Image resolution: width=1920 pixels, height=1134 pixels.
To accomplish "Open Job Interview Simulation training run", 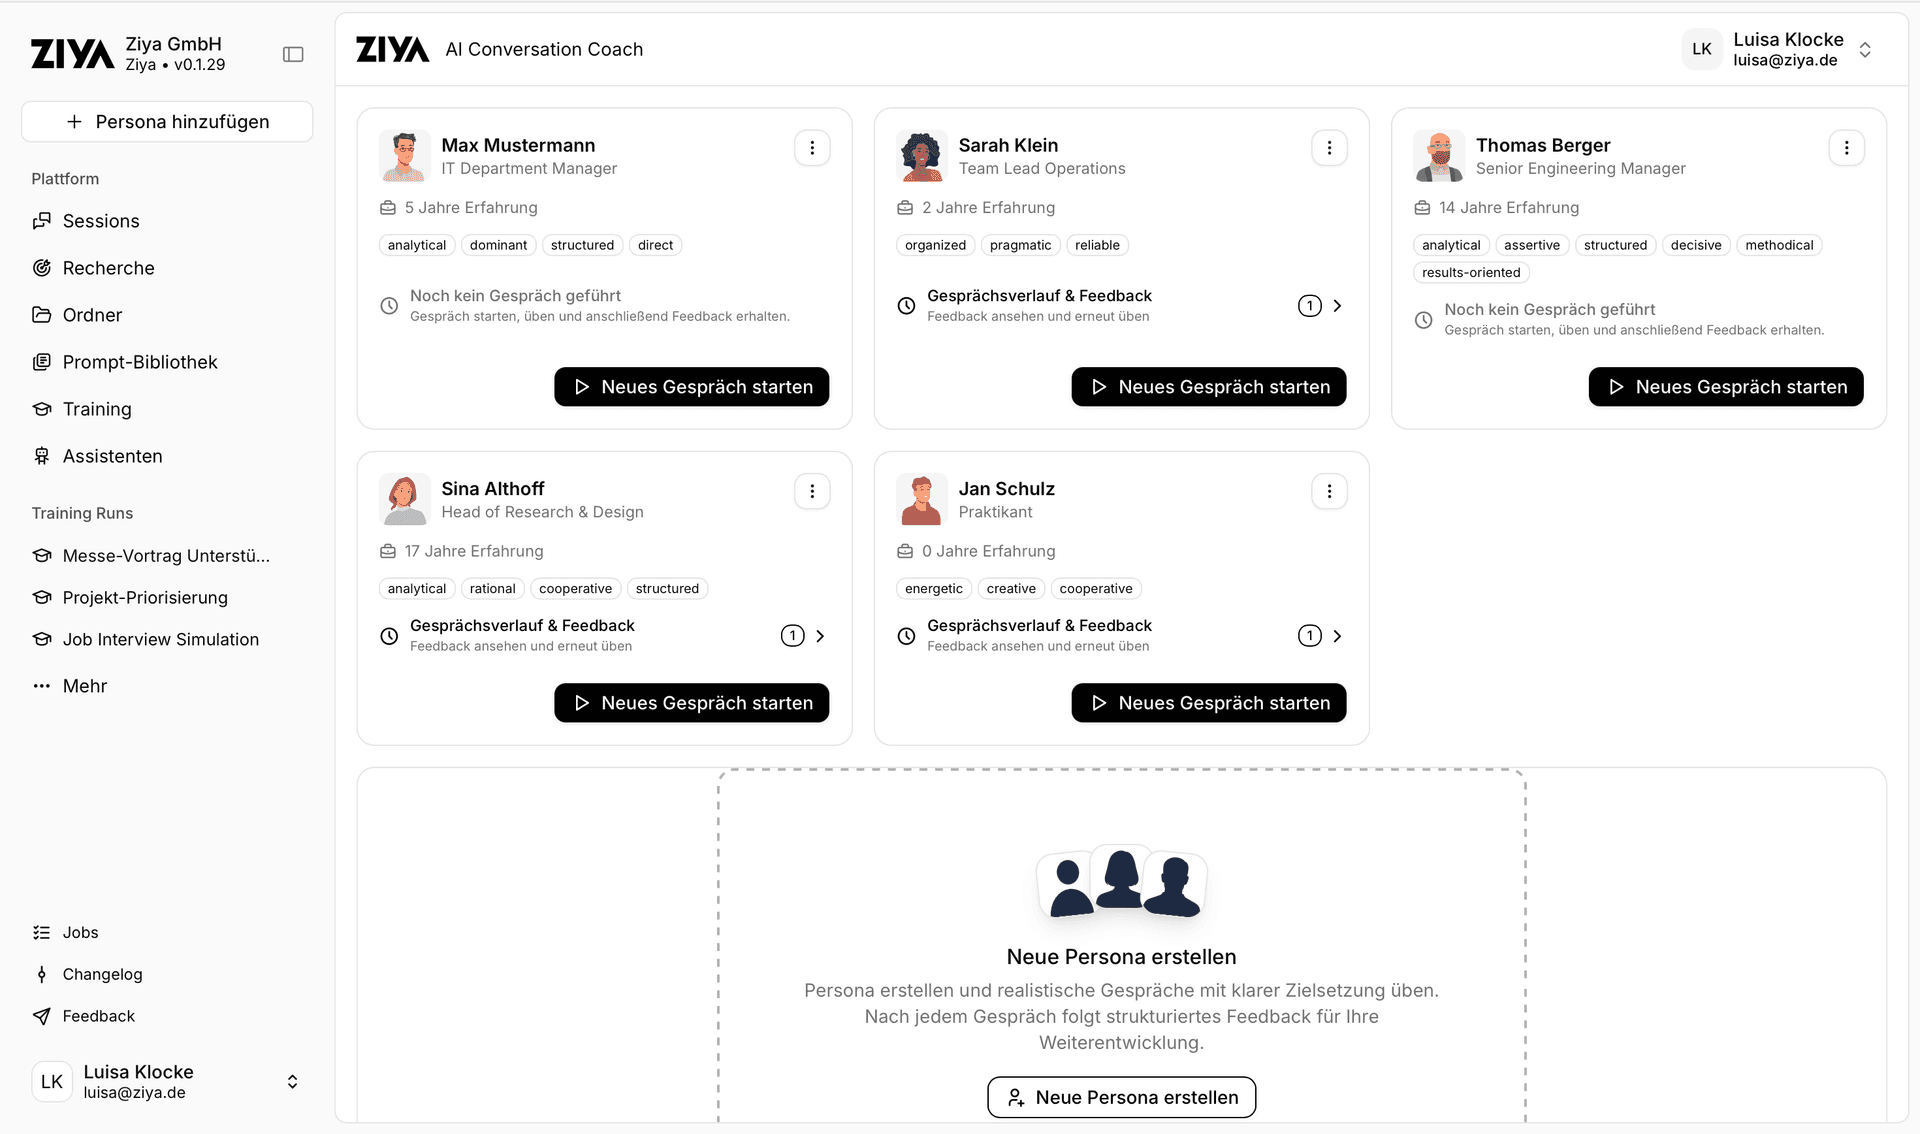I will click(160, 639).
